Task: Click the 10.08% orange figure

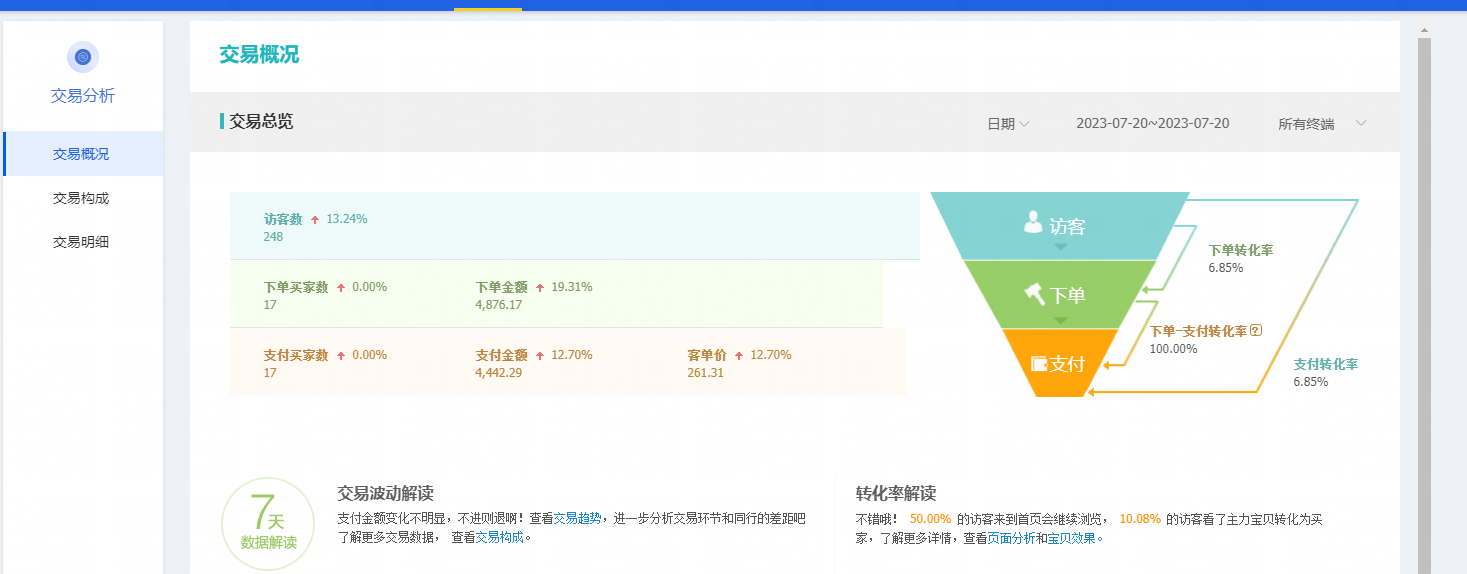Action: 1140,519
